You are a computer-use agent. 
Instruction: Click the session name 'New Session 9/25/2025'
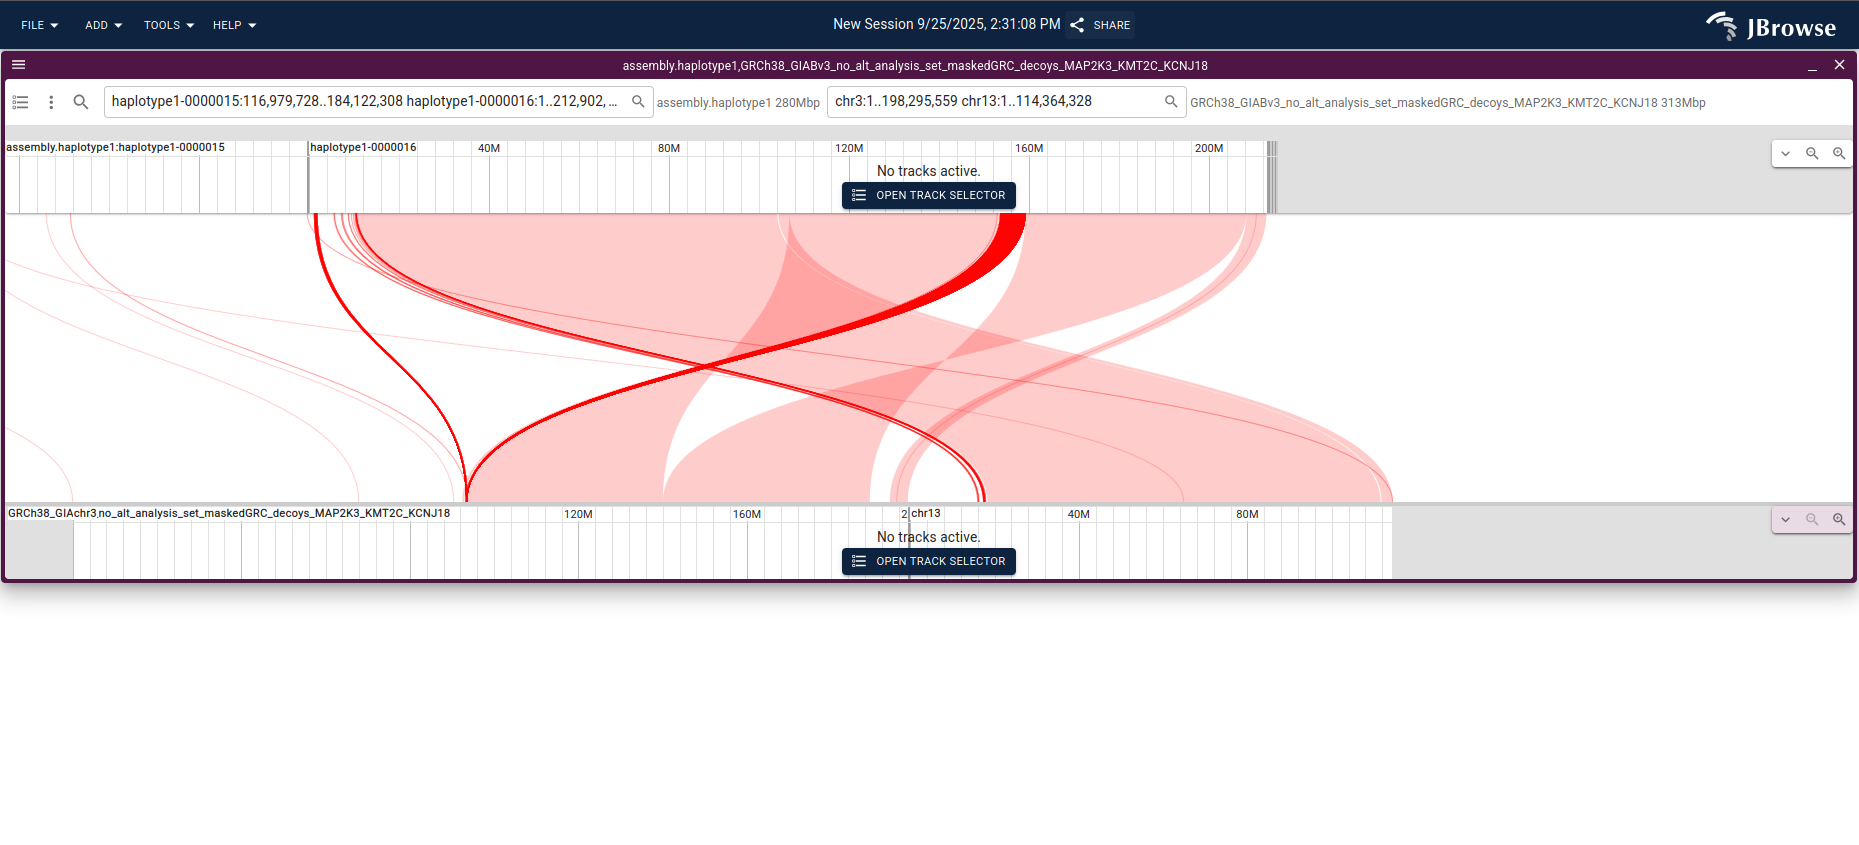coord(946,24)
